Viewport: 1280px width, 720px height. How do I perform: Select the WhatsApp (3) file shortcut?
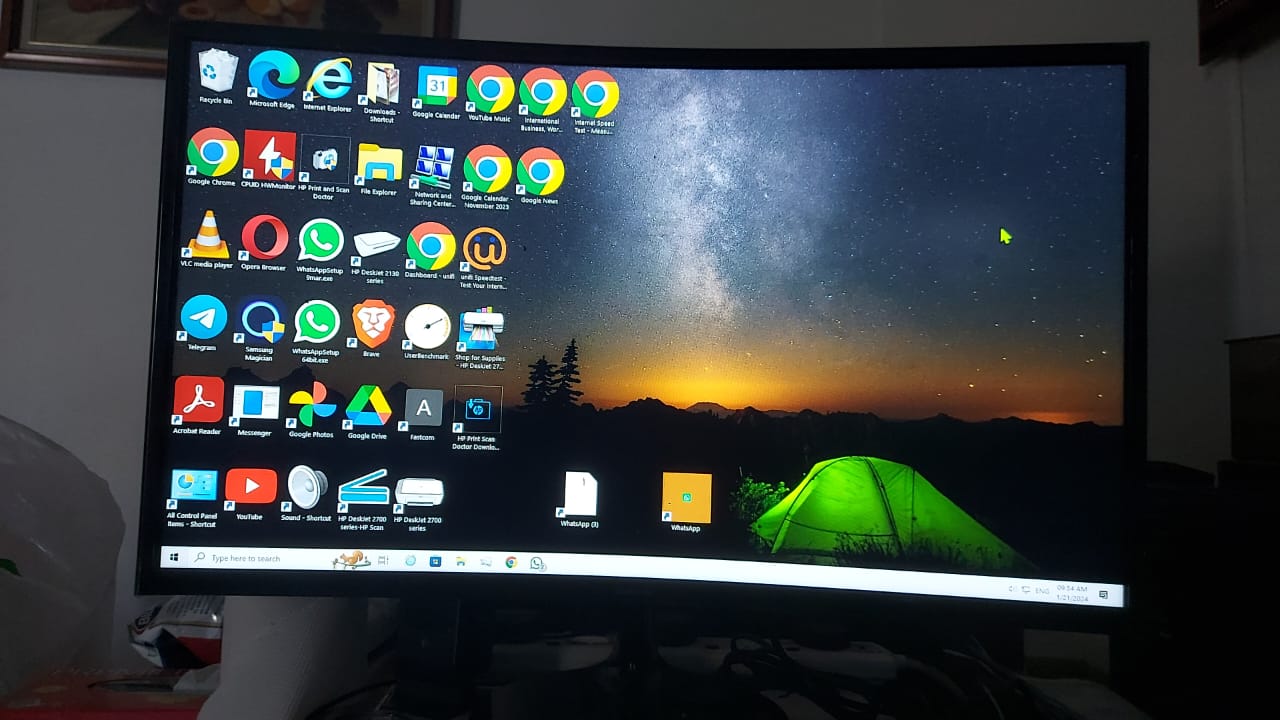580,500
